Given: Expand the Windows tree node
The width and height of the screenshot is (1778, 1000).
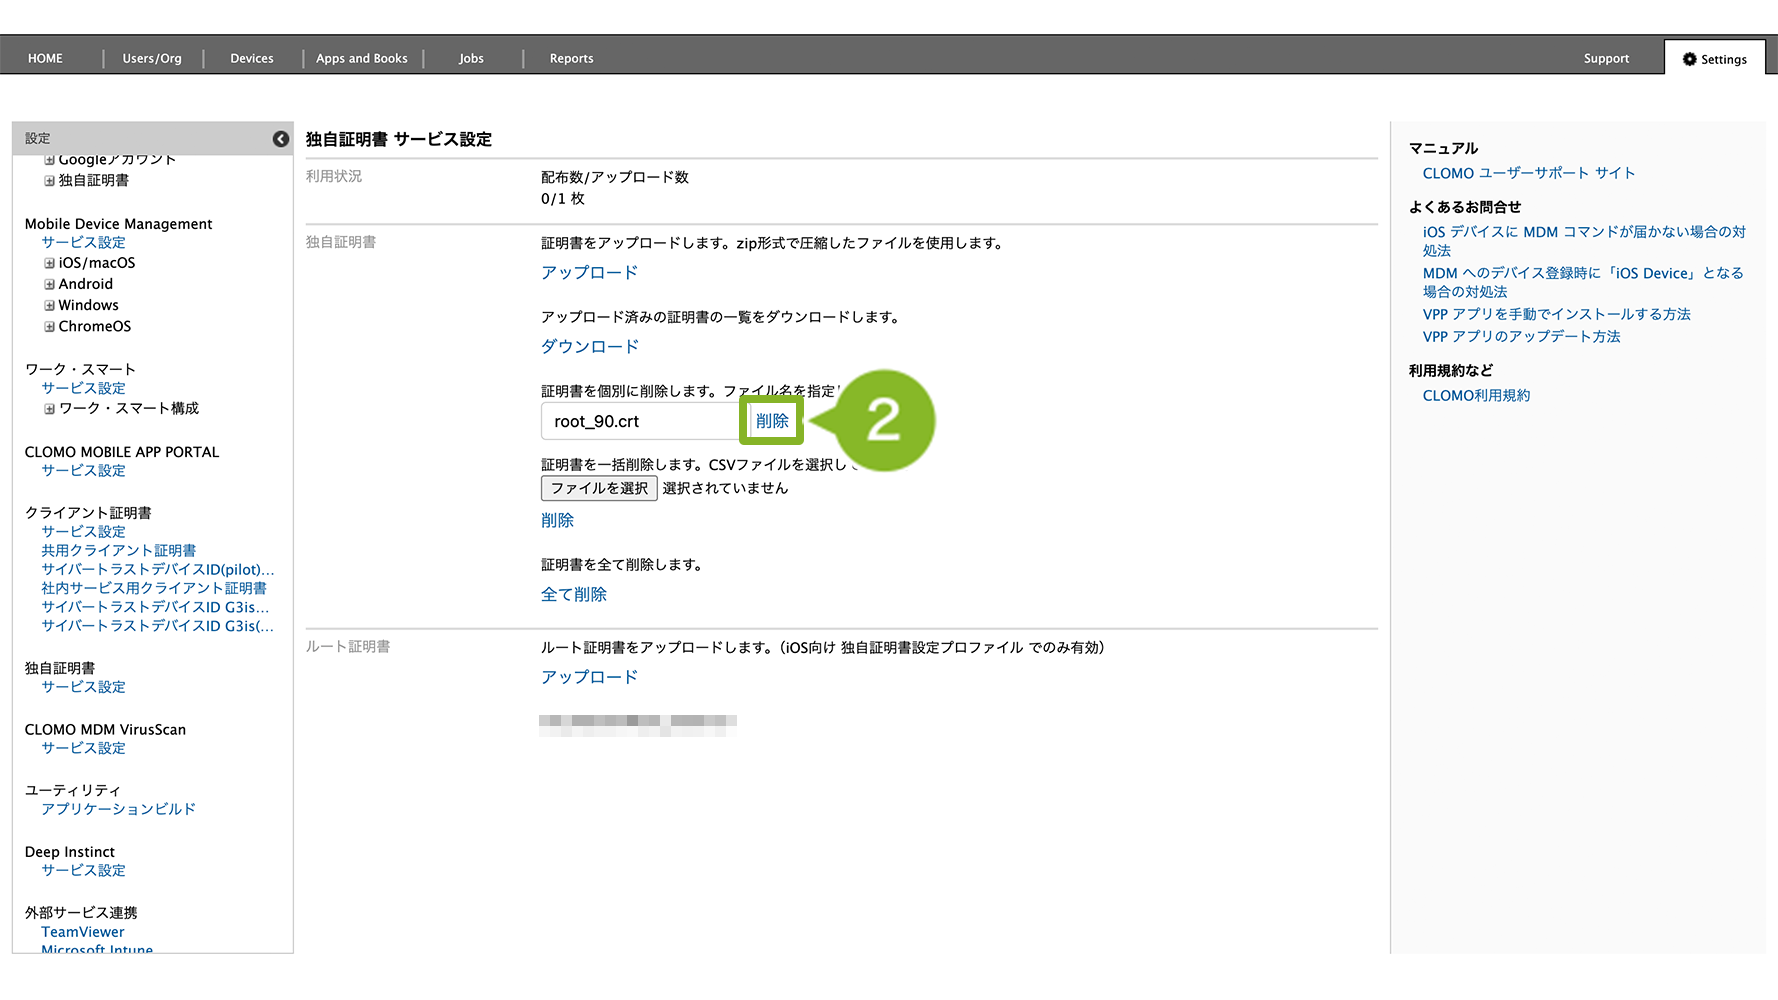Looking at the screenshot, I should click(x=49, y=305).
